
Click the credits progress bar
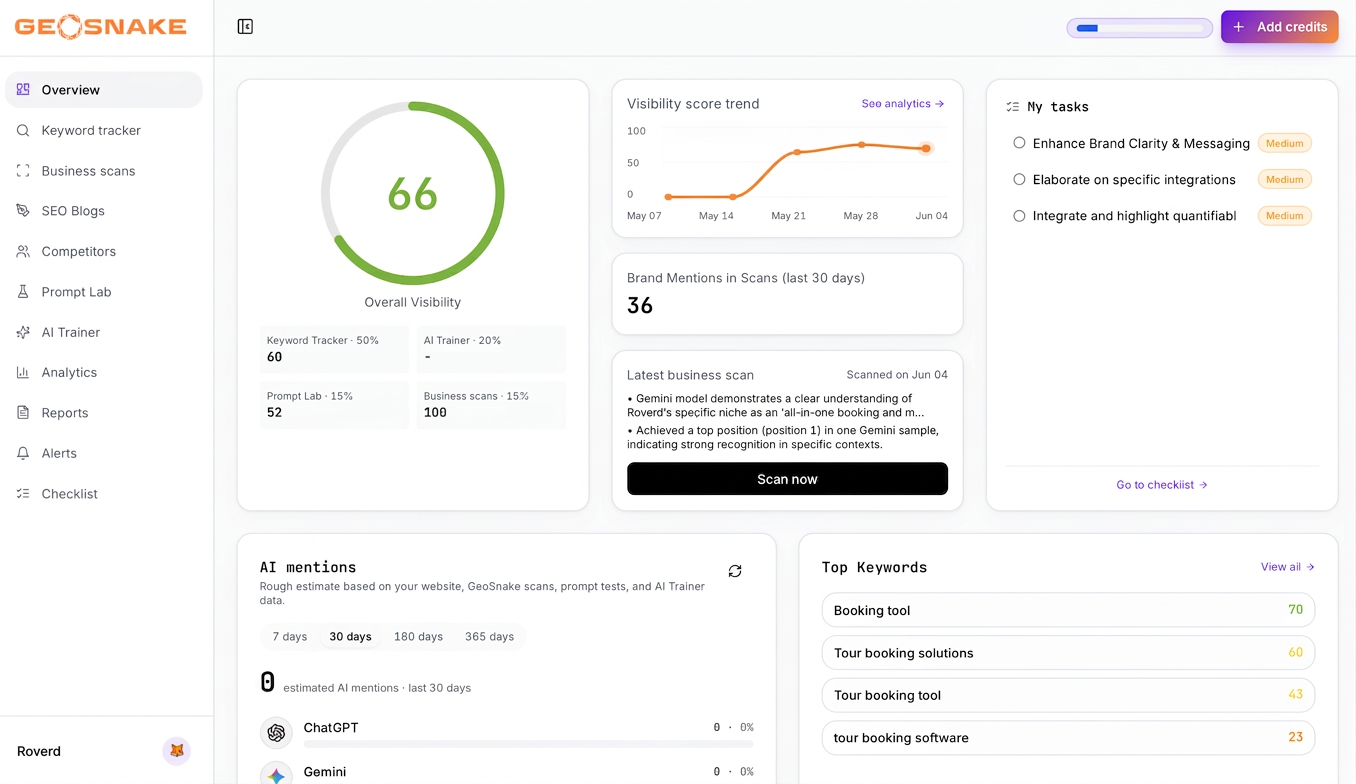(x=1140, y=28)
